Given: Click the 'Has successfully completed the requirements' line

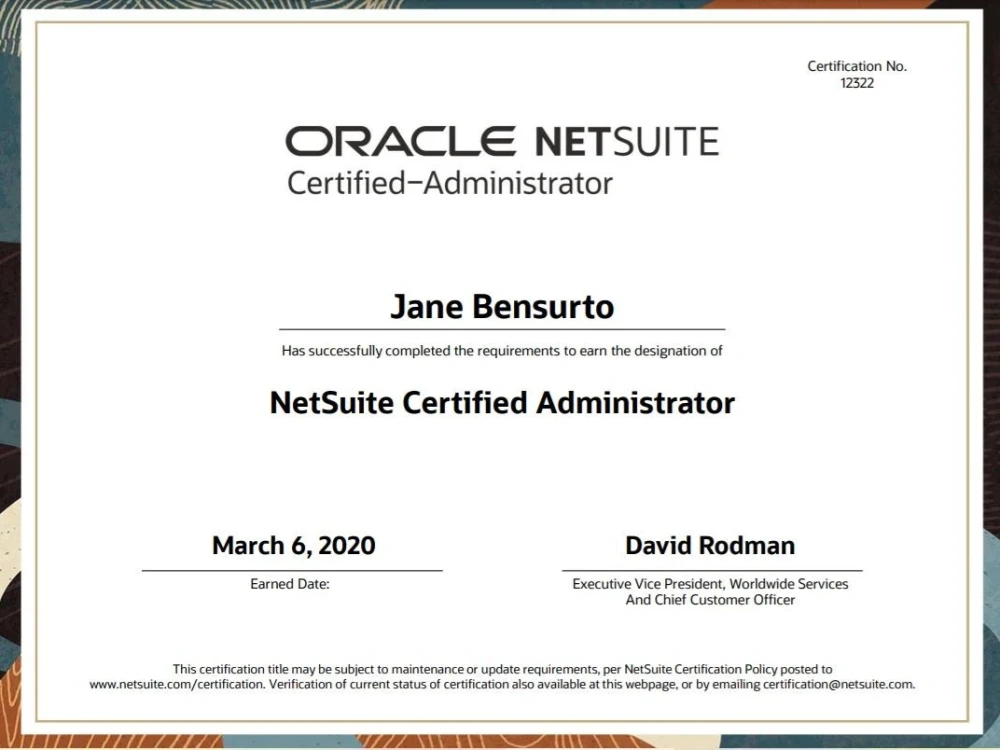Looking at the screenshot, I should 502,351.
